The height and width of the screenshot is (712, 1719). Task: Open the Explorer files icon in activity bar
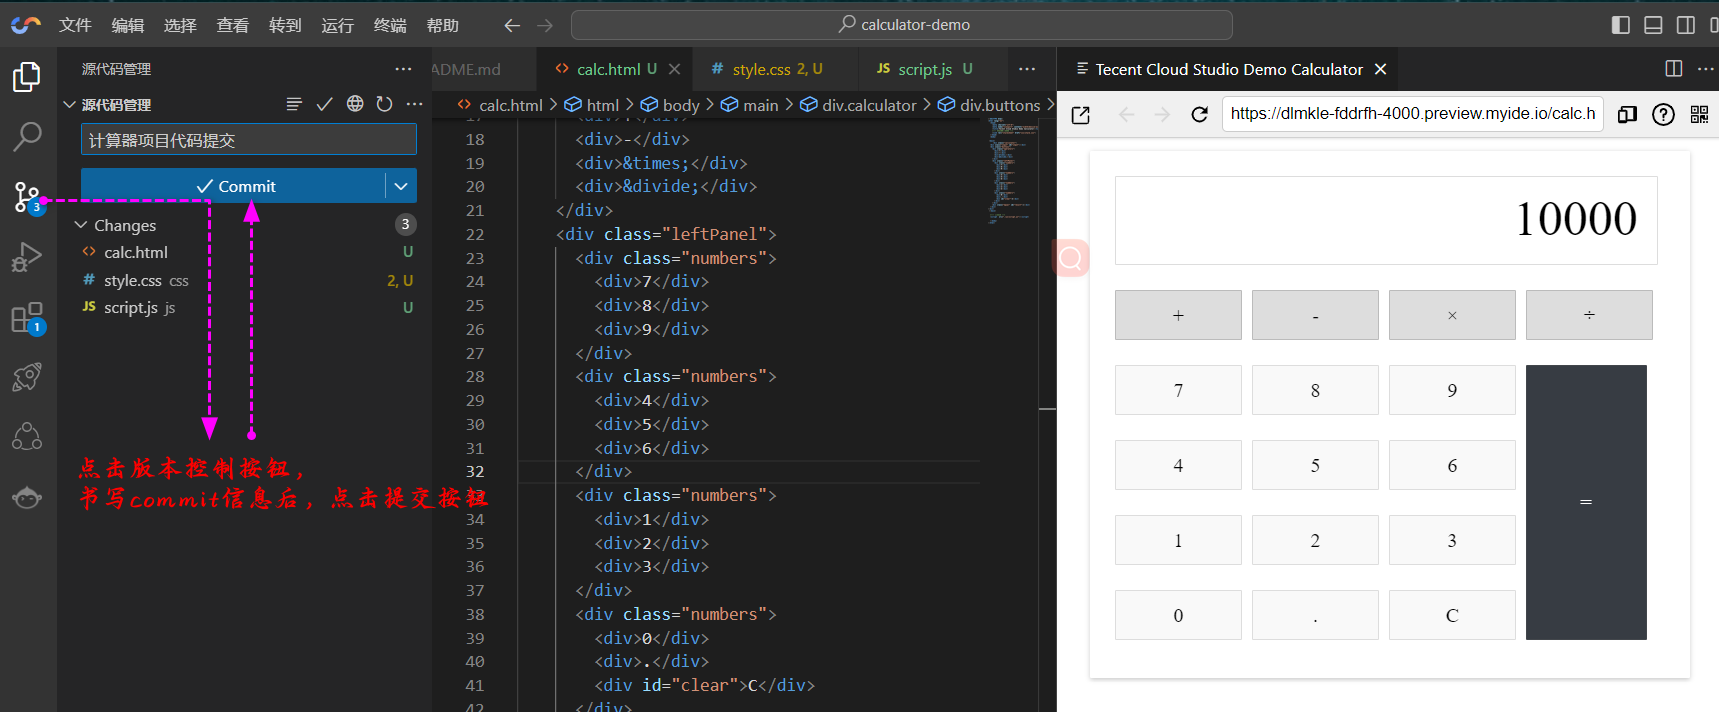point(27,77)
